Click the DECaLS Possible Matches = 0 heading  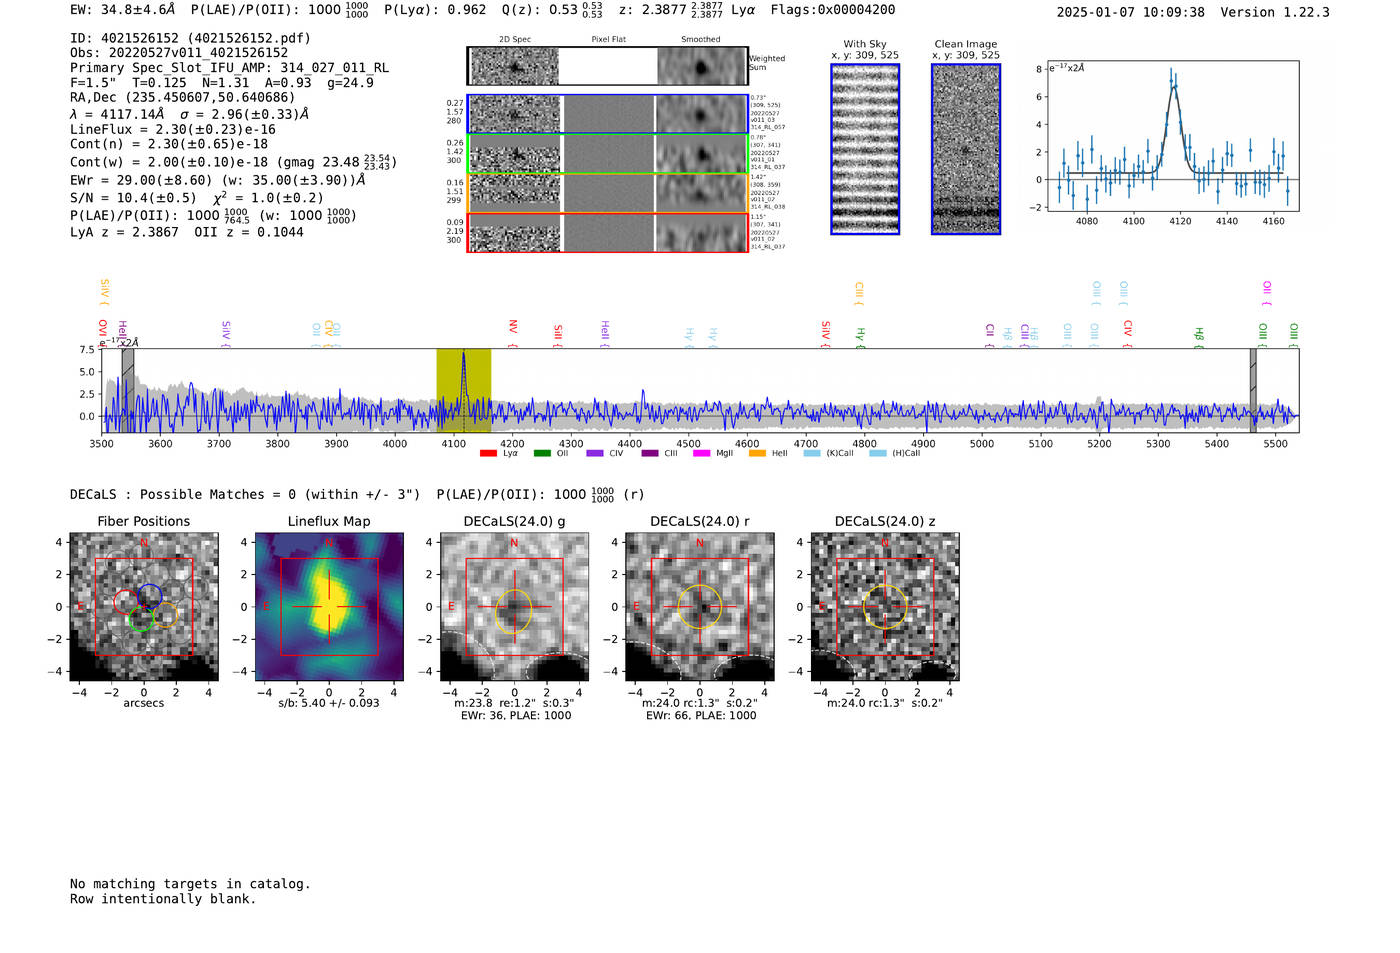tap(245, 494)
